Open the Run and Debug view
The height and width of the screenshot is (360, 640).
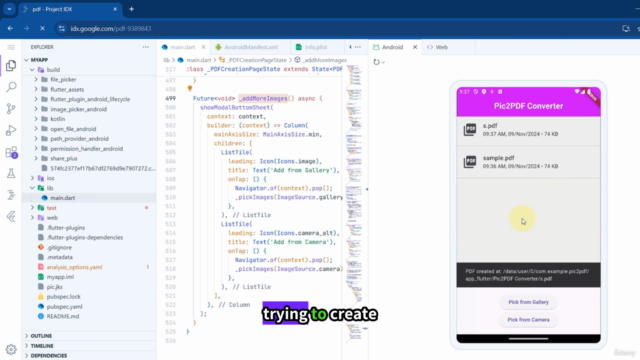click(11, 130)
